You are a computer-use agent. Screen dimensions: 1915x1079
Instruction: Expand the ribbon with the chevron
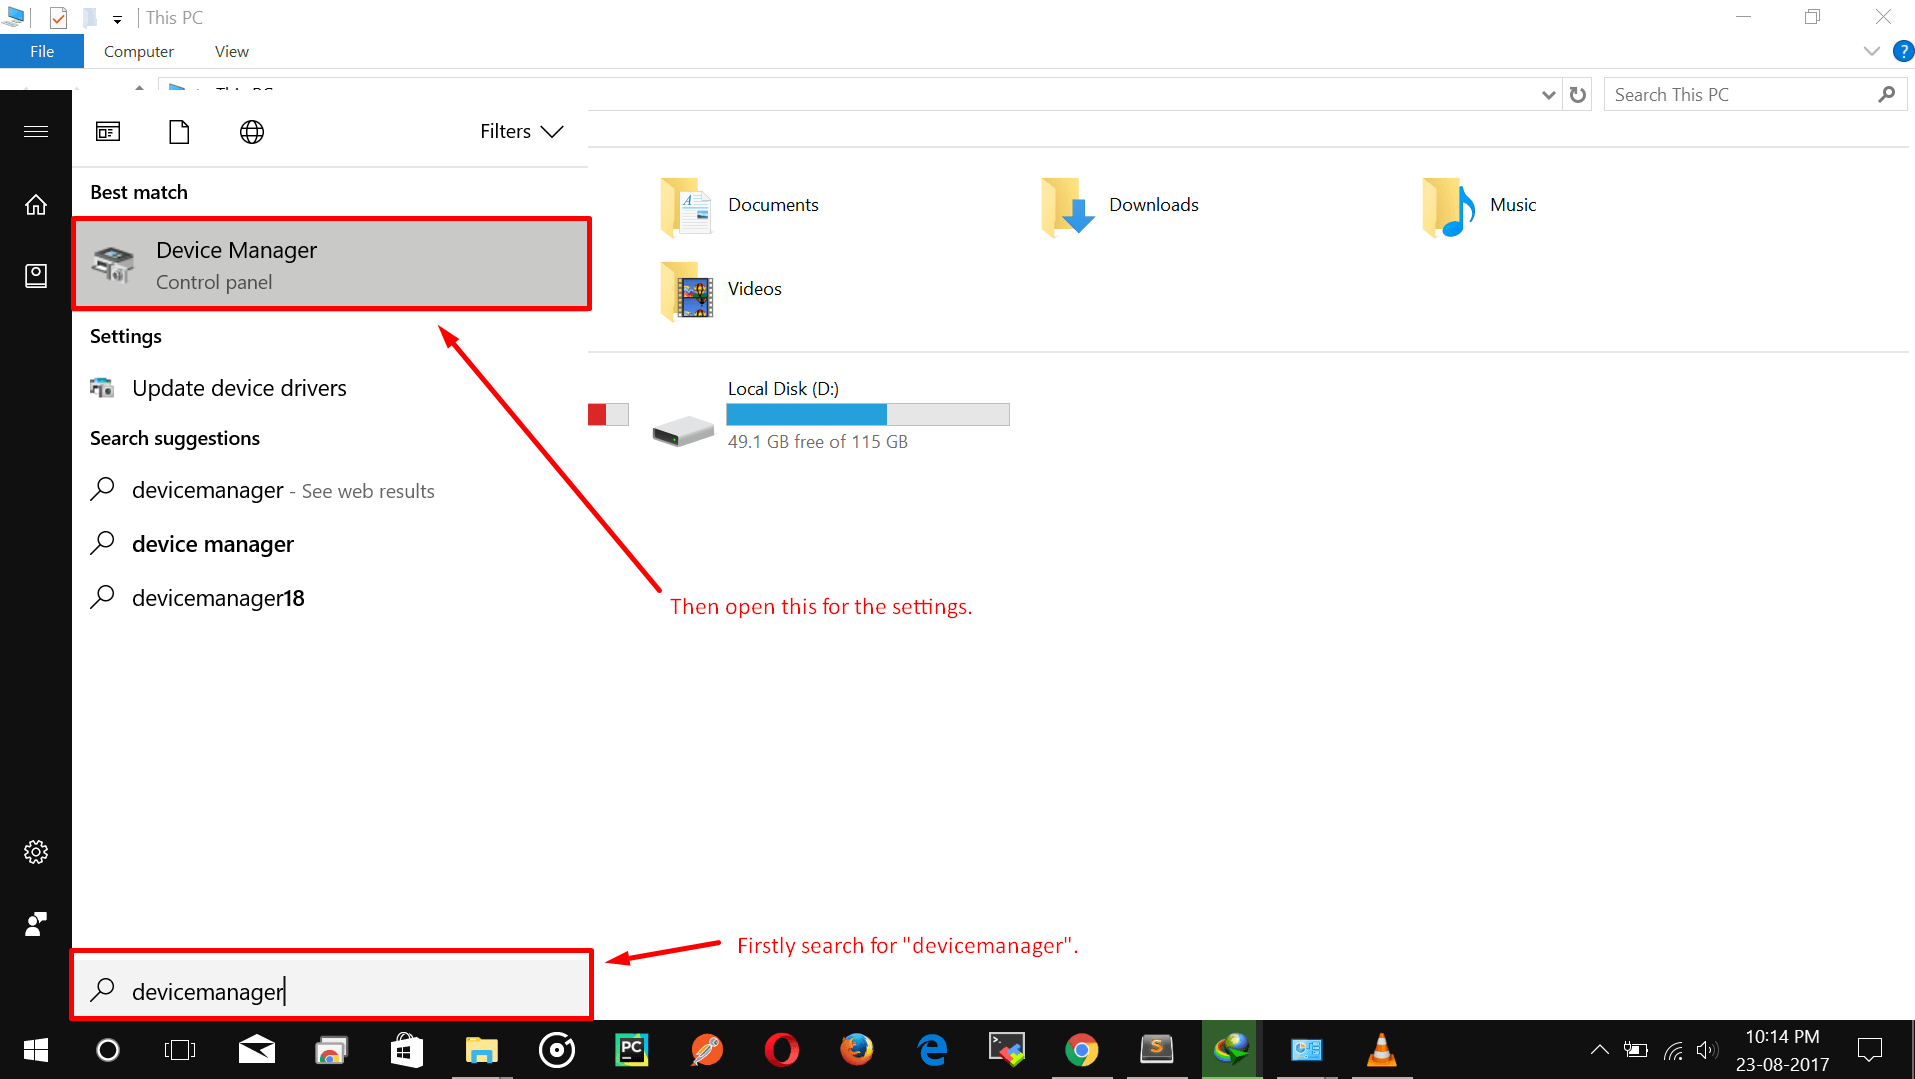(1872, 51)
